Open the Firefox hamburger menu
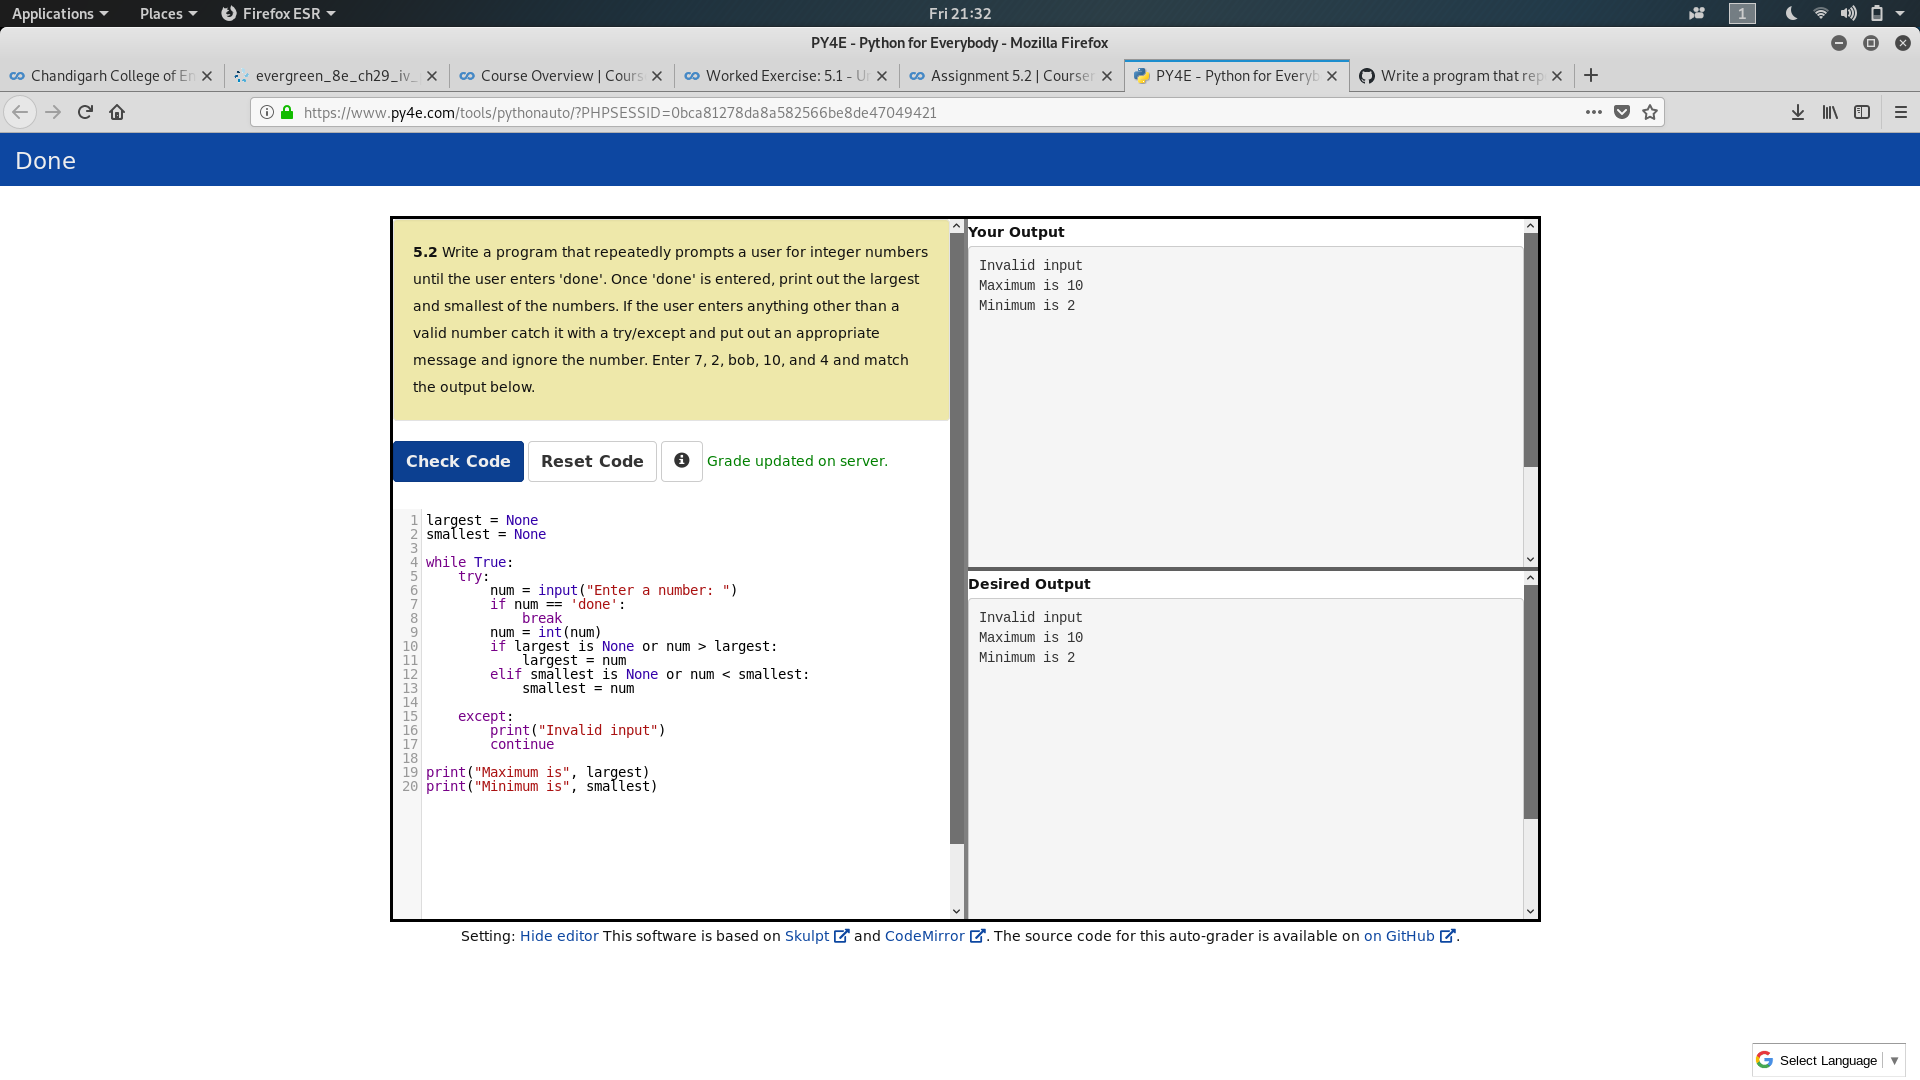Screen dimensions: 1920x1080 coord(1901,112)
